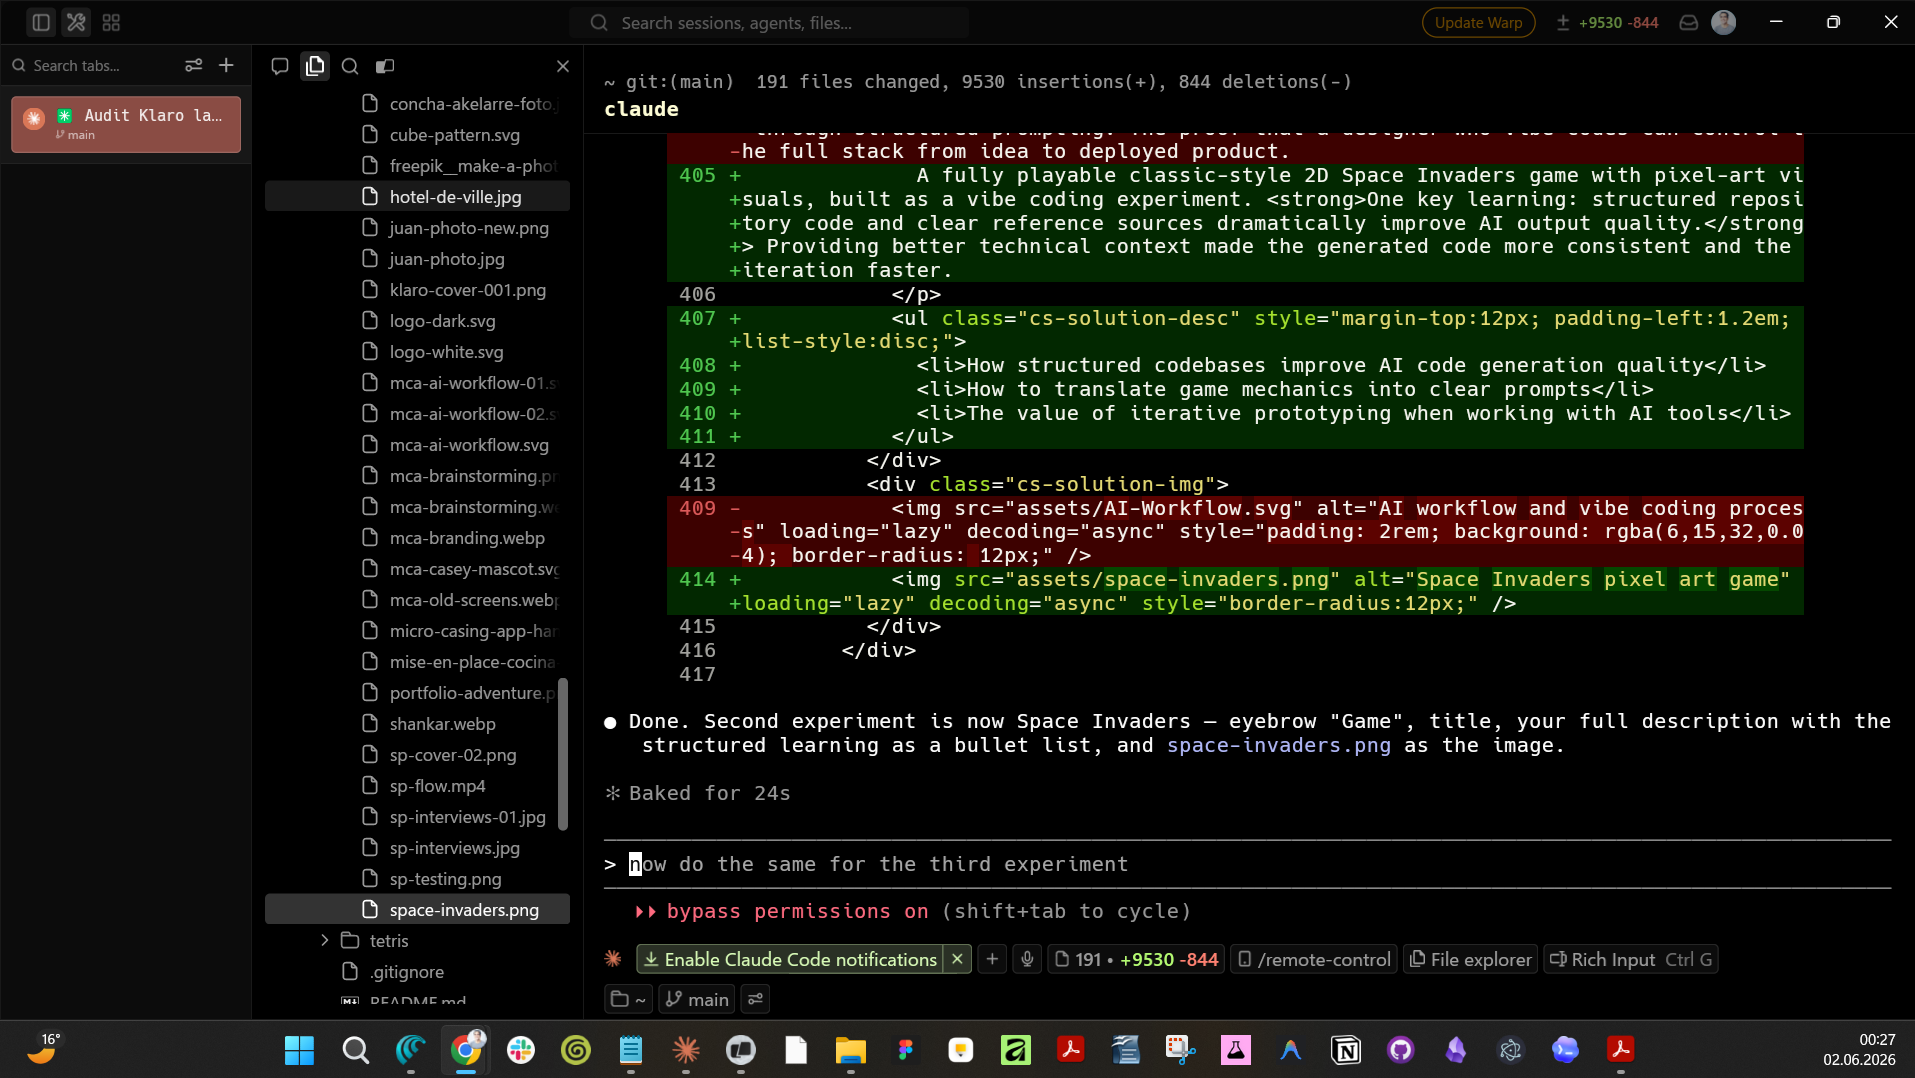Open the File explorer button
Image resolution: width=1915 pixels, height=1078 pixels.
coord(1471,959)
